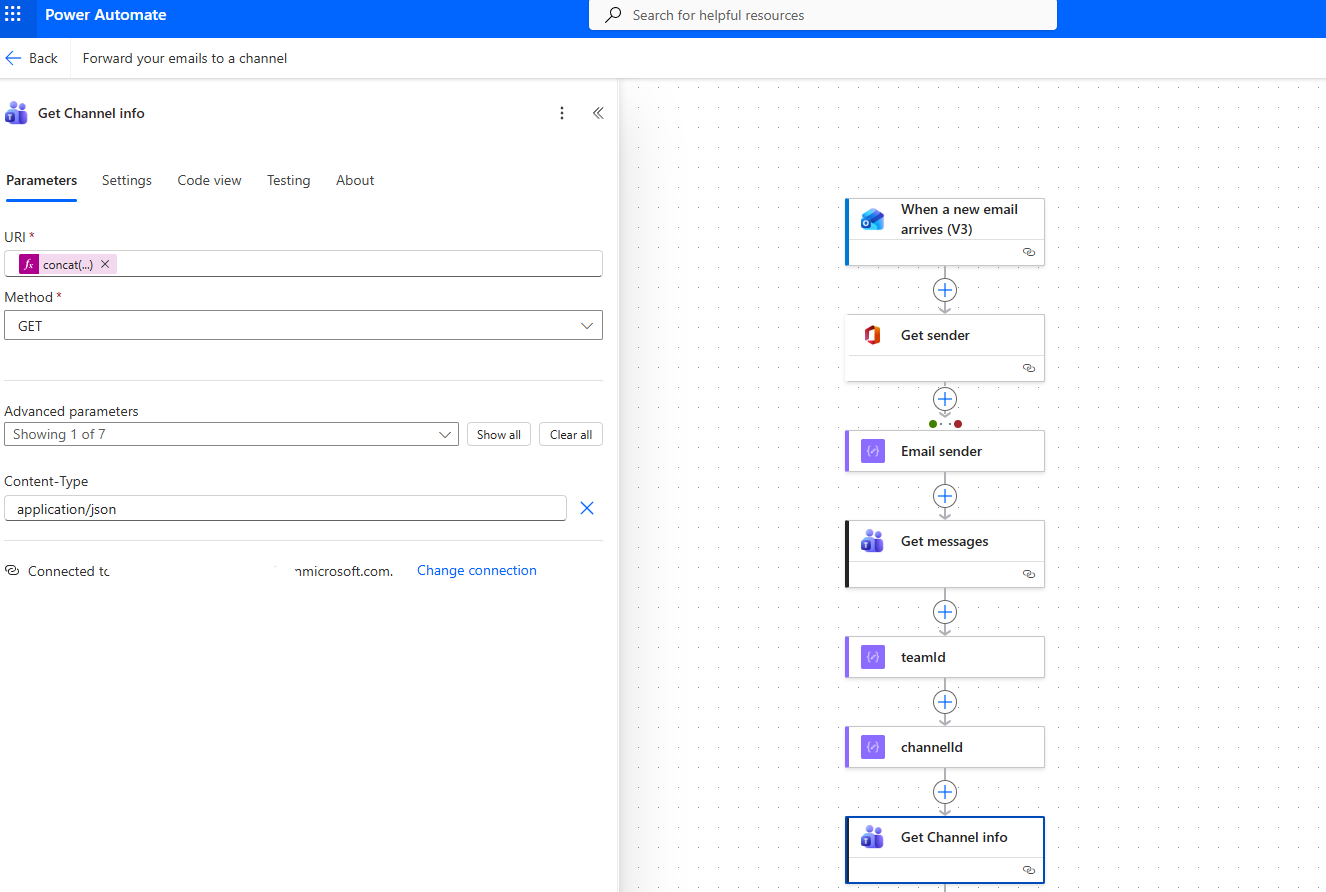Screen dimensions: 1326x892
Task: Click the Office icon on Get sender step
Action: (872, 336)
